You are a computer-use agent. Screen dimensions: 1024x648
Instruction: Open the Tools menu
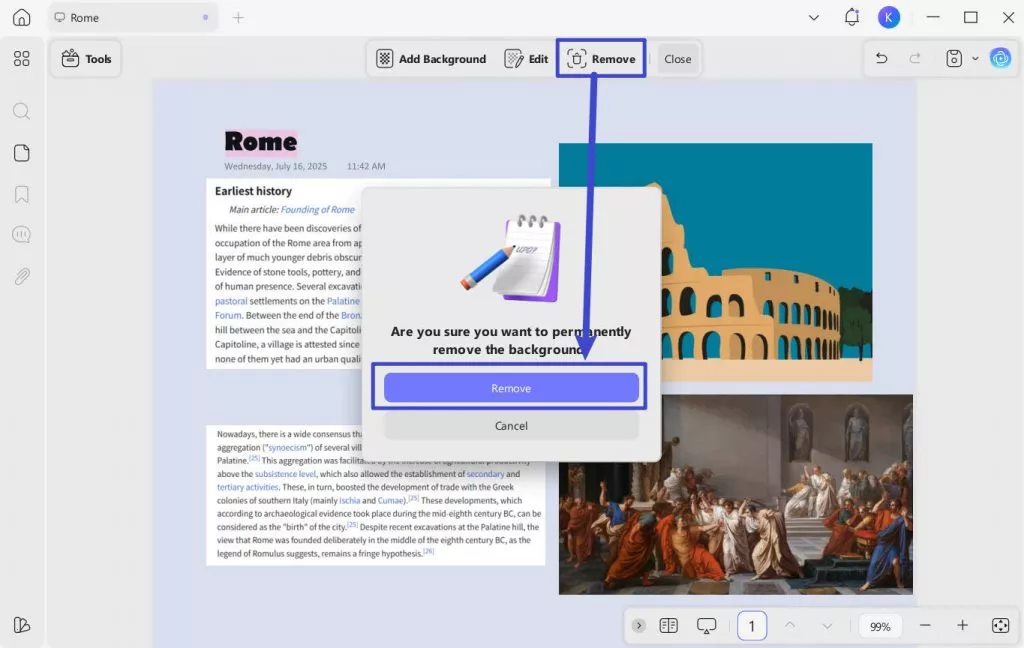(86, 59)
